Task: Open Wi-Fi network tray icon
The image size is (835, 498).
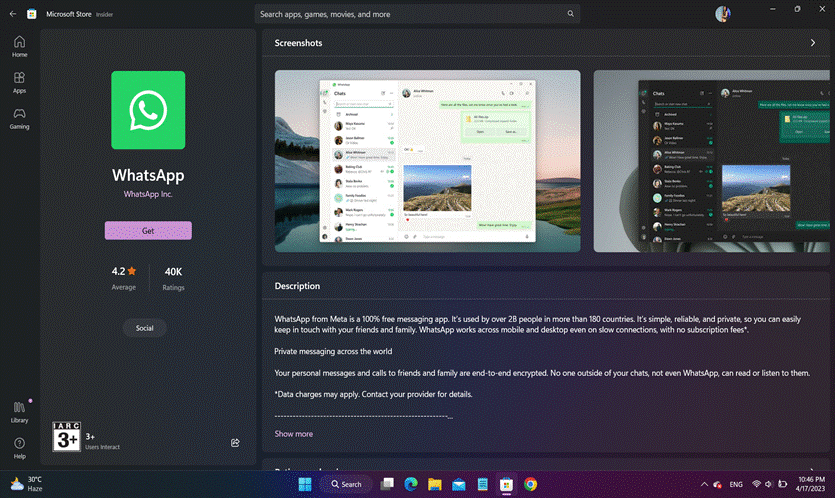Action: [756, 484]
